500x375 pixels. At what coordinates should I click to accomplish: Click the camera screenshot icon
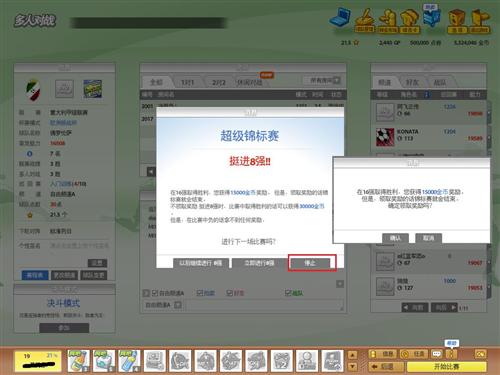point(480,354)
